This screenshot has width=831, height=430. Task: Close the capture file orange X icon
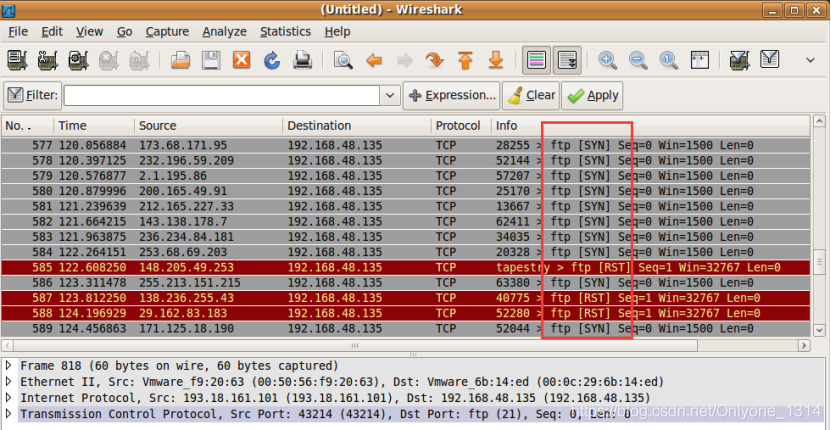click(242, 60)
